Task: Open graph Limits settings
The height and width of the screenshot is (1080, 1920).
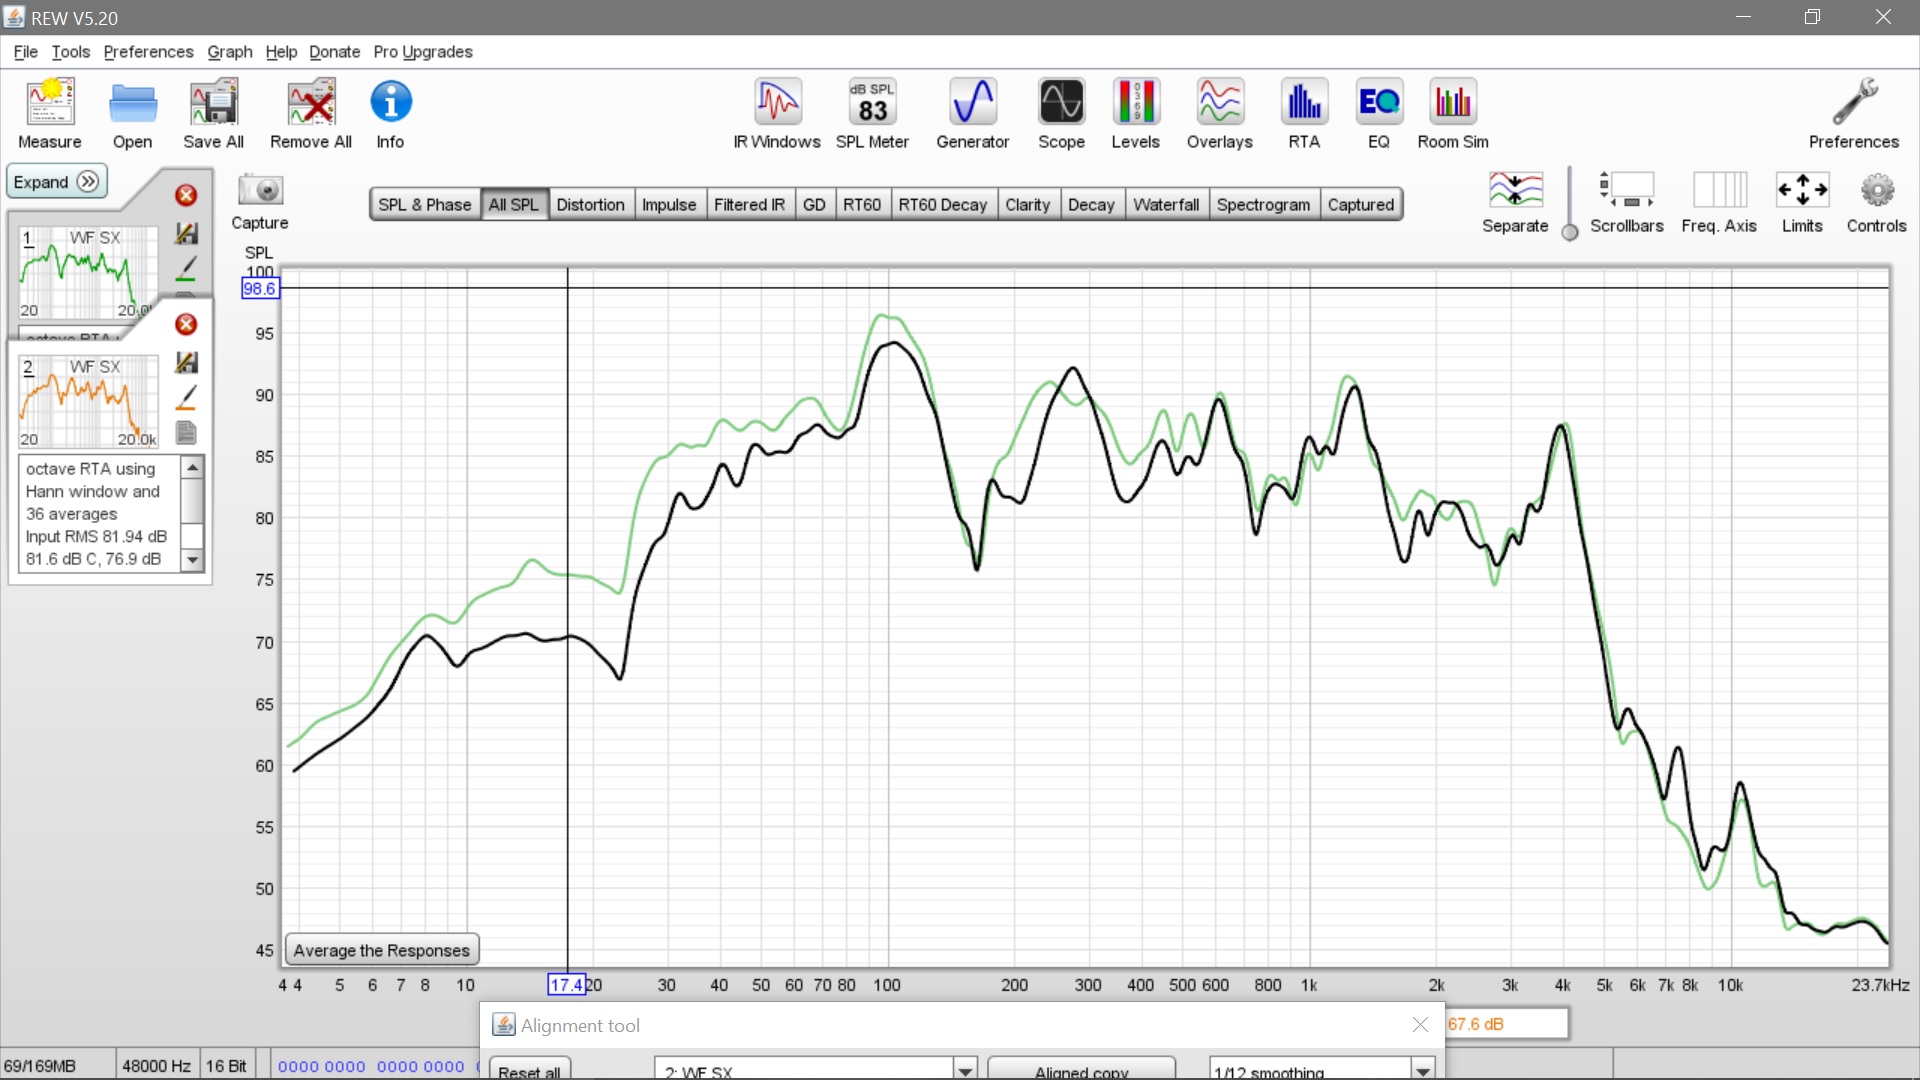Action: [x=1802, y=202]
